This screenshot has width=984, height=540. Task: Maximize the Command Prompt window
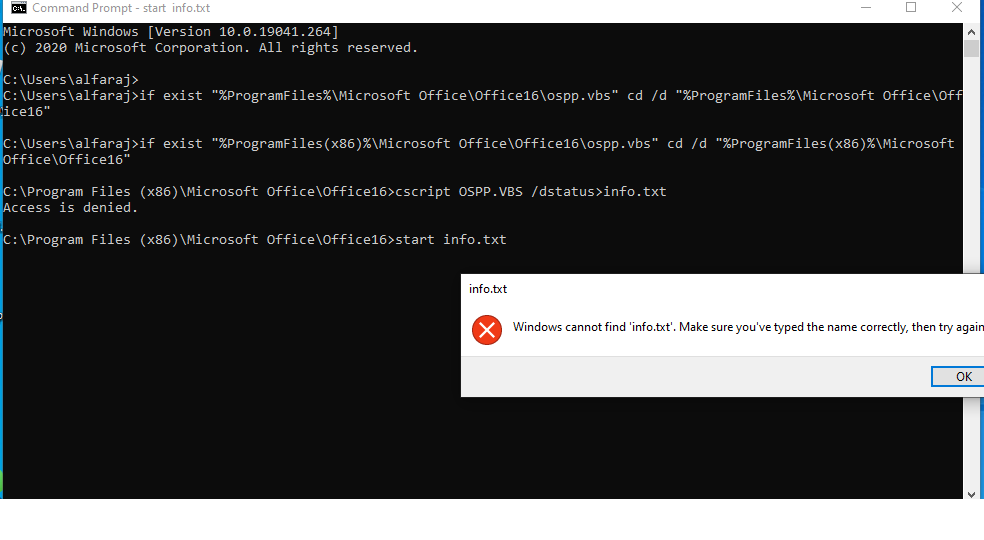click(911, 8)
